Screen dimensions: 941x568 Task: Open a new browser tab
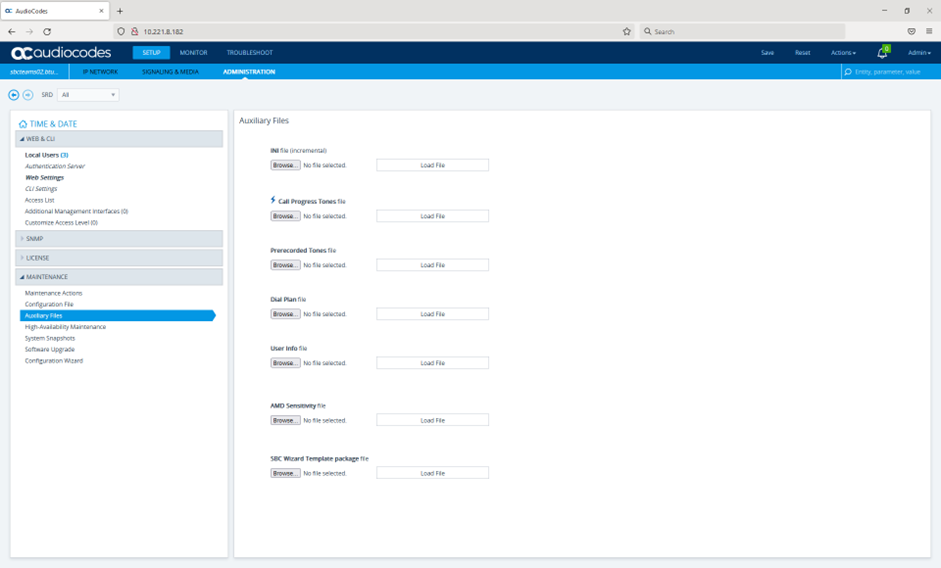click(x=120, y=11)
